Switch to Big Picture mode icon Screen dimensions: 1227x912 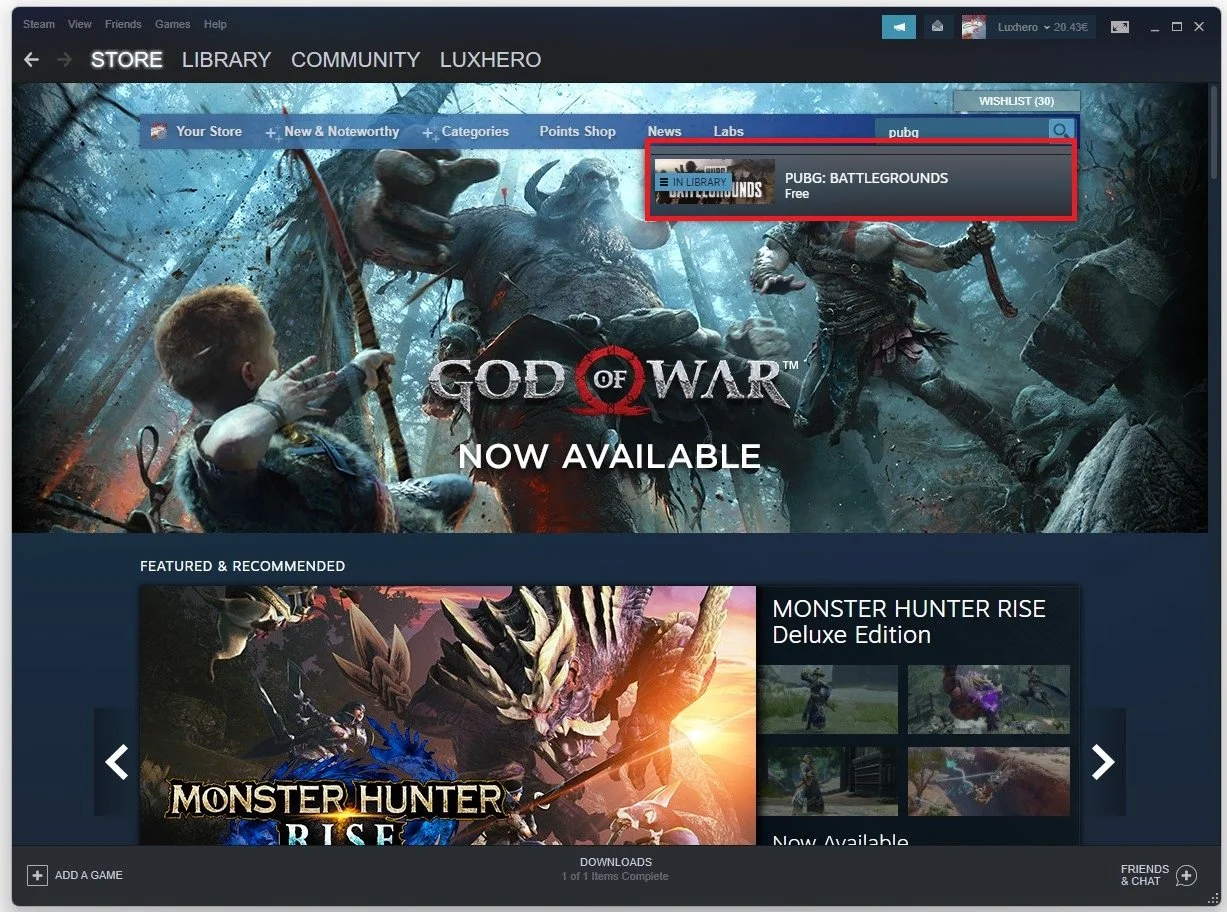(x=1120, y=27)
